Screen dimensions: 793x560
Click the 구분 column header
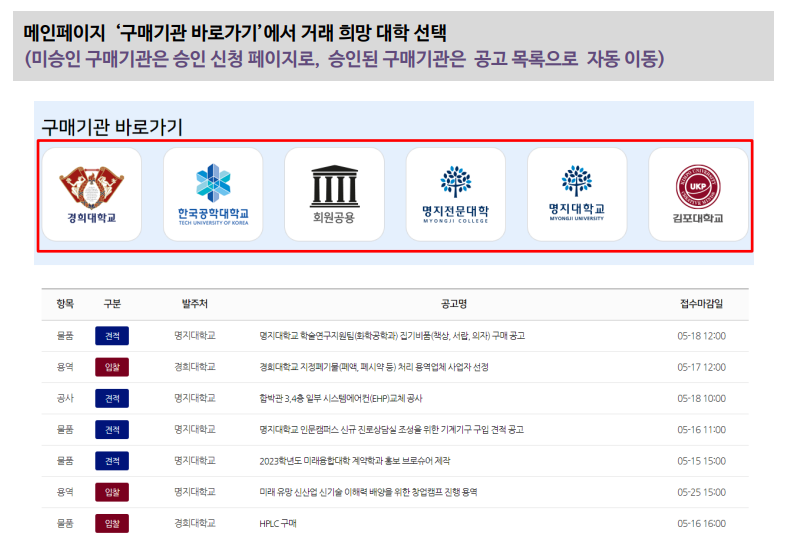pos(112,304)
